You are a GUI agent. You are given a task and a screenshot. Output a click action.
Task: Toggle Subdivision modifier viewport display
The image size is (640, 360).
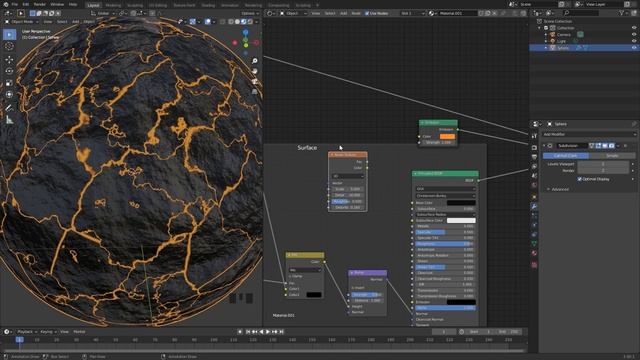coord(605,146)
